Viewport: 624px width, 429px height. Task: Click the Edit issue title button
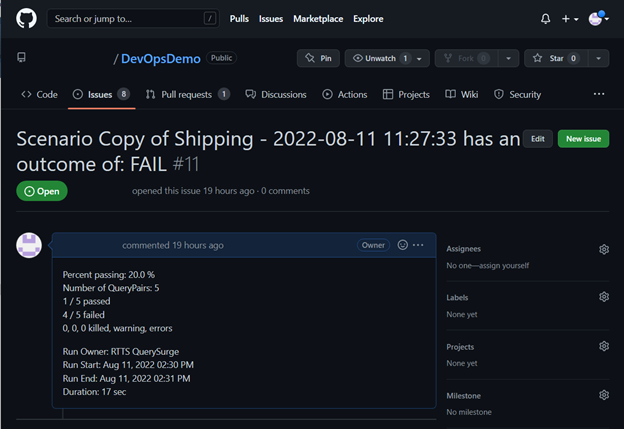537,139
